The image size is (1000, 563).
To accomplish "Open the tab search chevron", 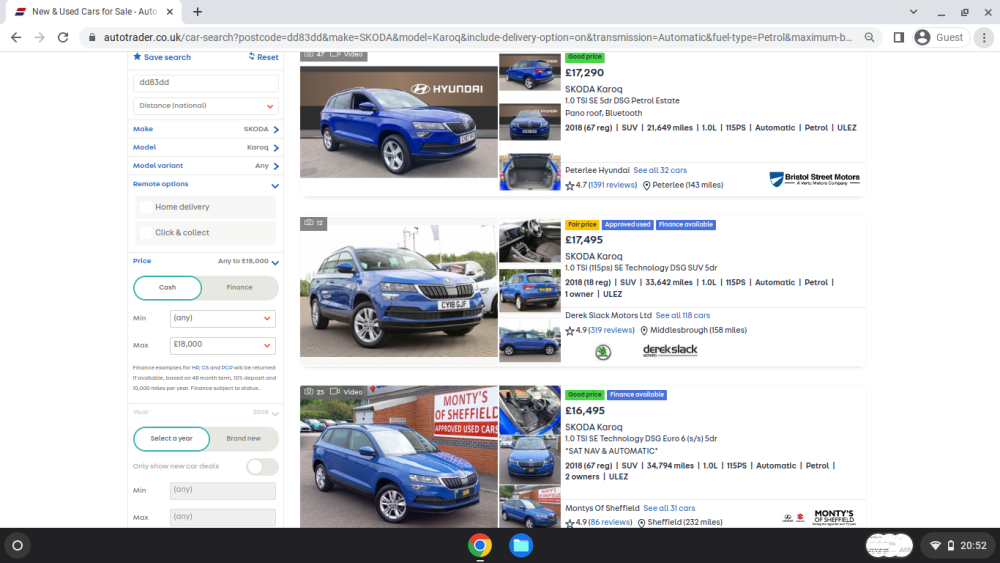I will pyautogui.click(x=913, y=11).
